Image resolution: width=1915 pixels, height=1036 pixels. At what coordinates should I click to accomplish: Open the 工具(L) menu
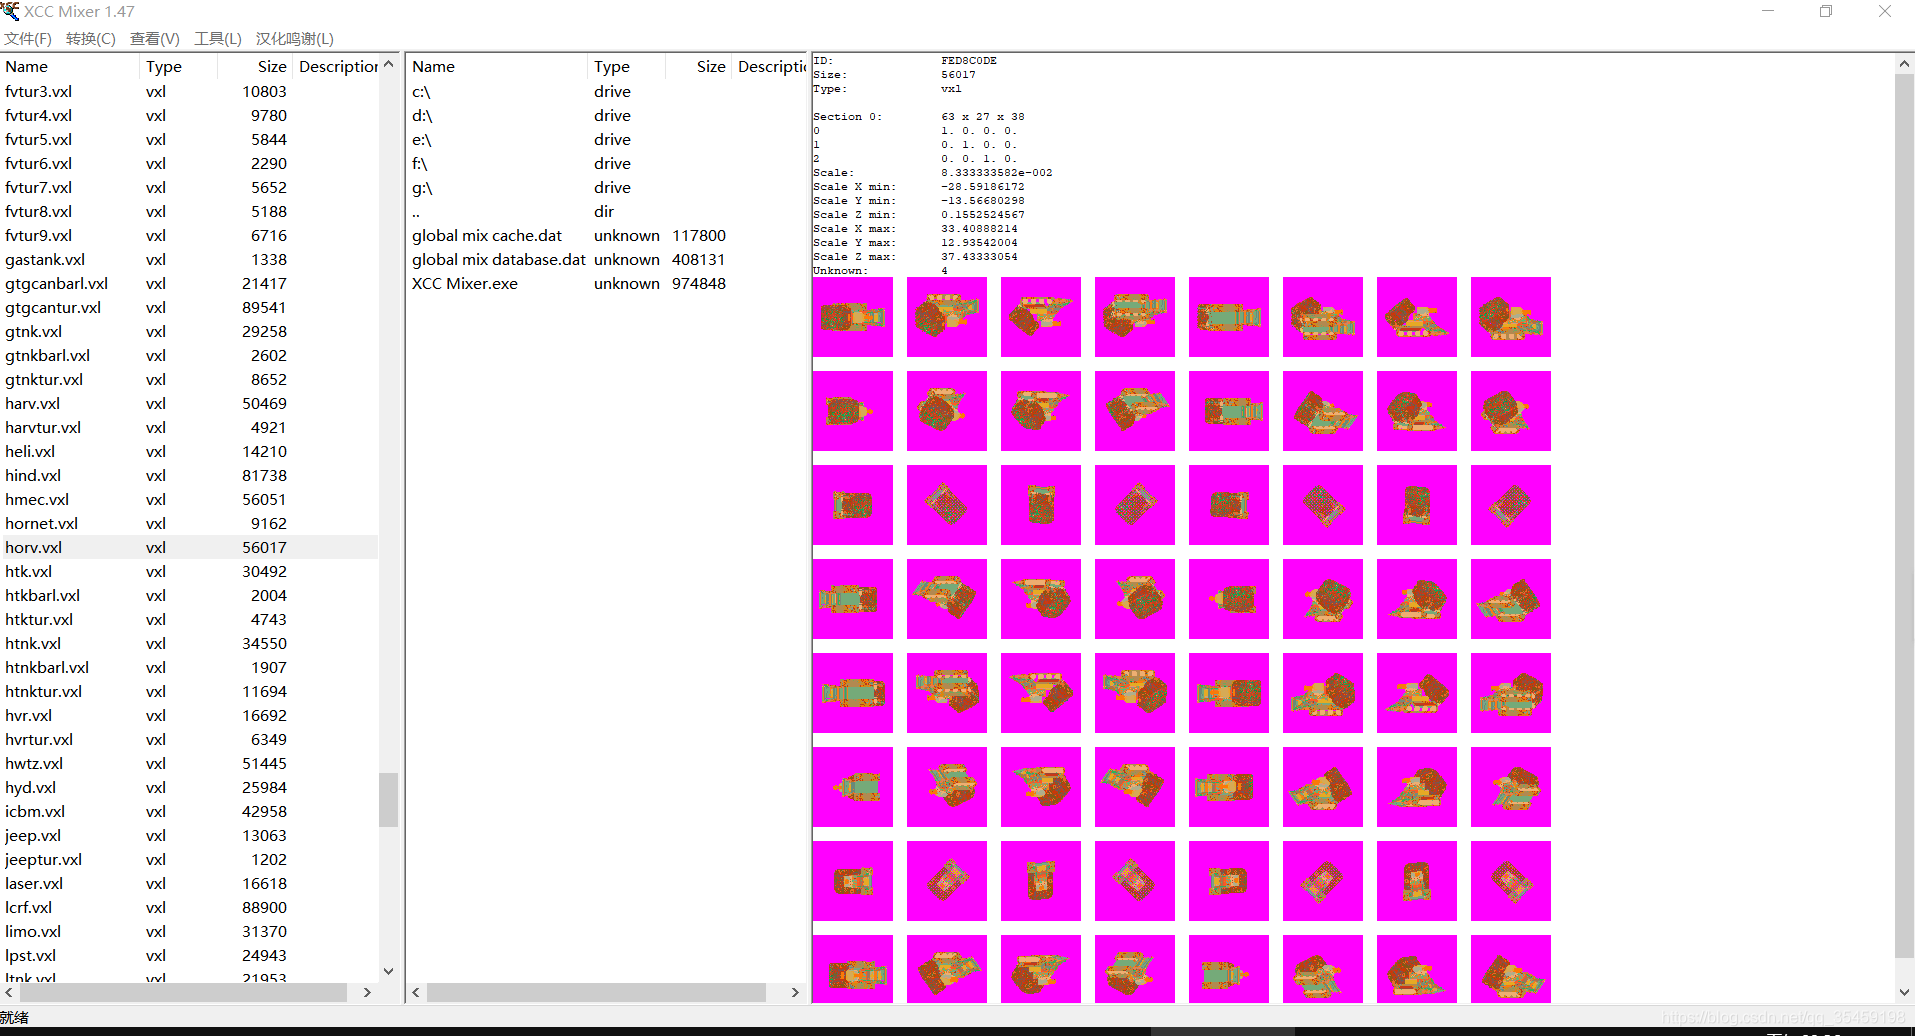218,39
